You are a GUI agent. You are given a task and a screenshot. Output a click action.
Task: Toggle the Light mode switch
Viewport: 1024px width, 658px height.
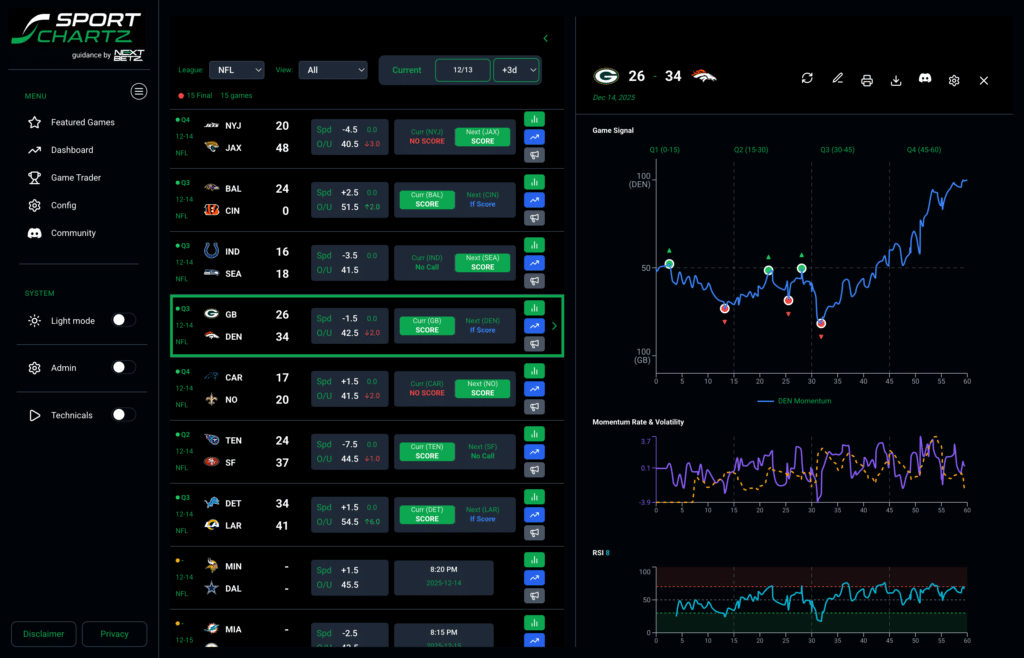tap(123, 320)
